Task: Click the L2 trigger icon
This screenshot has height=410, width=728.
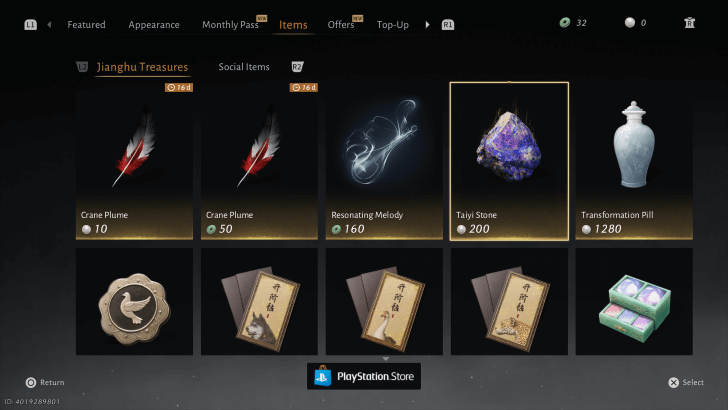Action: pyautogui.click(x=82, y=67)
